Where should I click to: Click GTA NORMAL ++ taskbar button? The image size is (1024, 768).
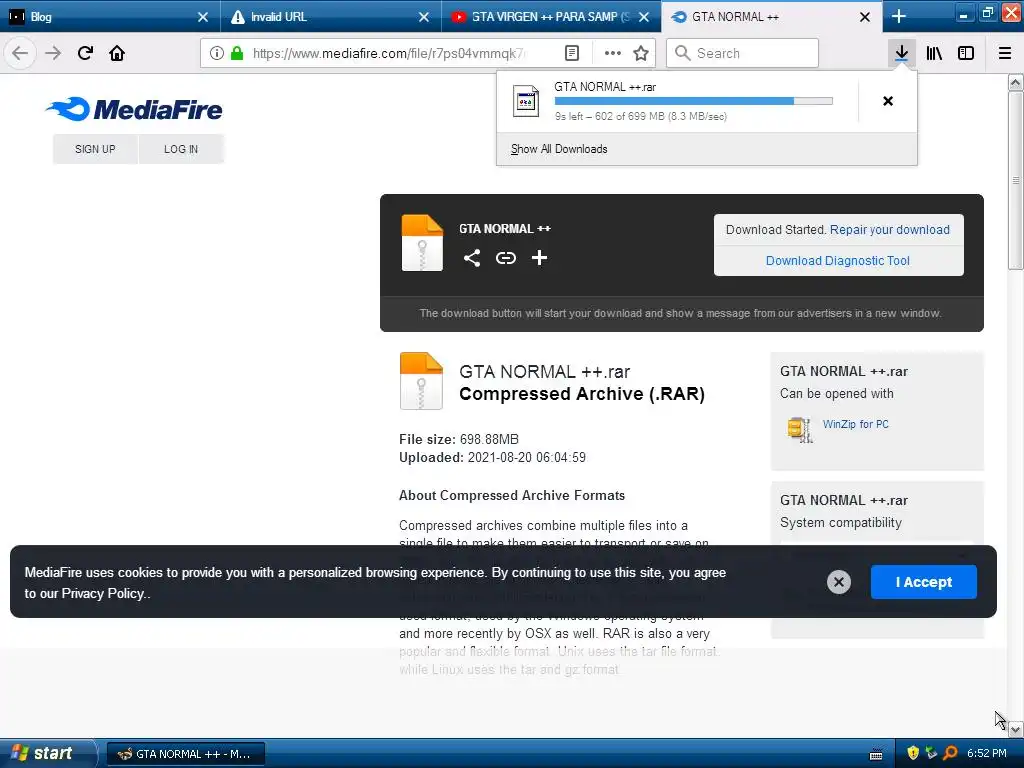185,754
